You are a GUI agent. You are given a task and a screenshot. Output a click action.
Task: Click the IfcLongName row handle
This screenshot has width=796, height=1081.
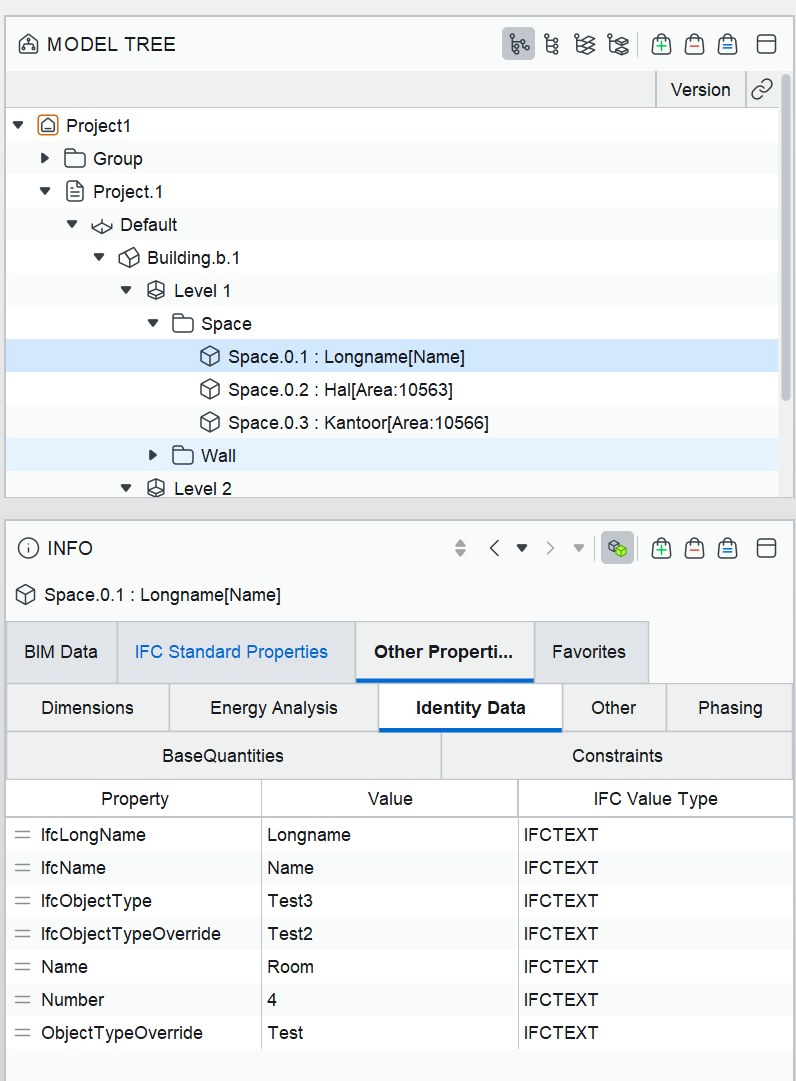click(23, 834)
